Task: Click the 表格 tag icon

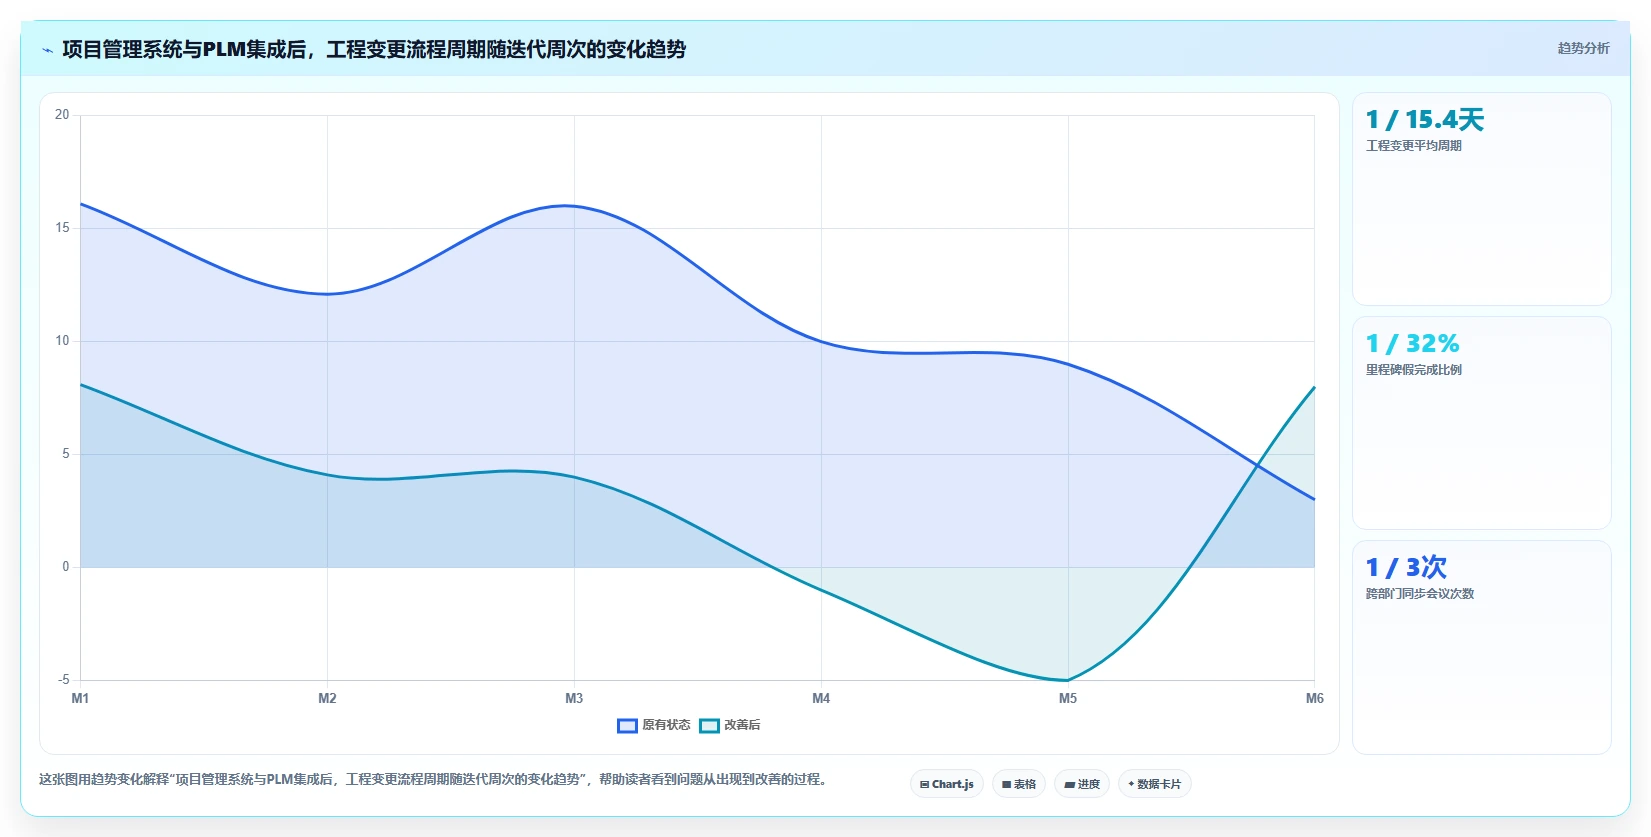Action: click(x=1006, y=785)
